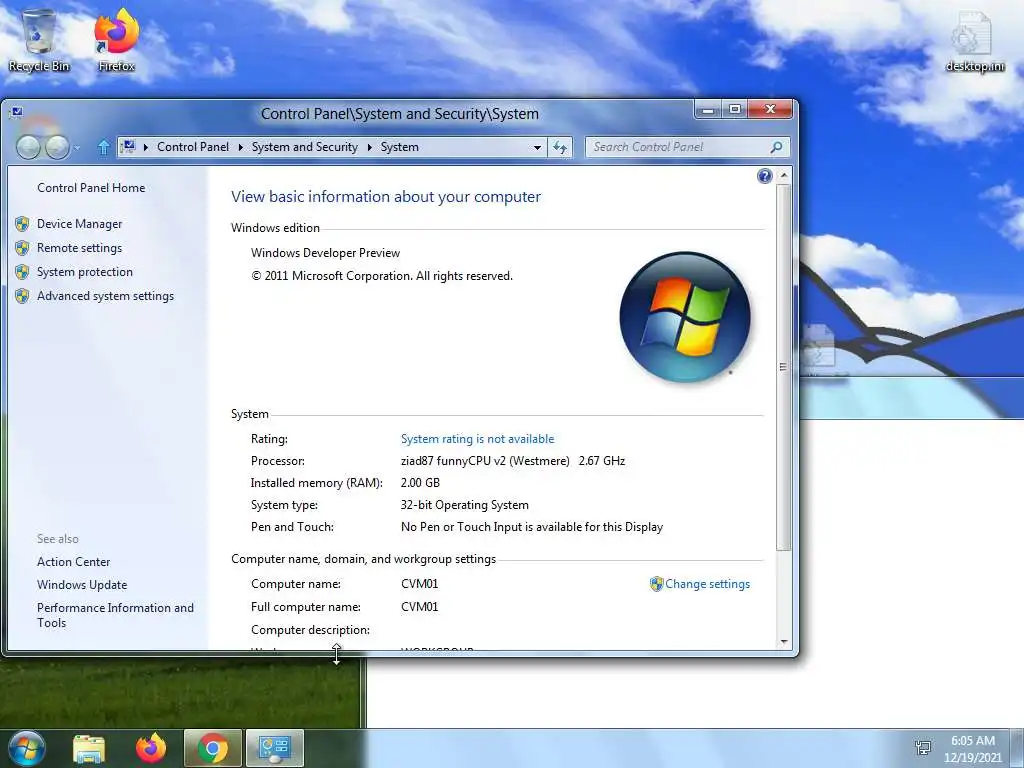Viewport: 1024px width, 768px height.
Task: Click CVM01 next to Full computer name
Action: (419, 607)
